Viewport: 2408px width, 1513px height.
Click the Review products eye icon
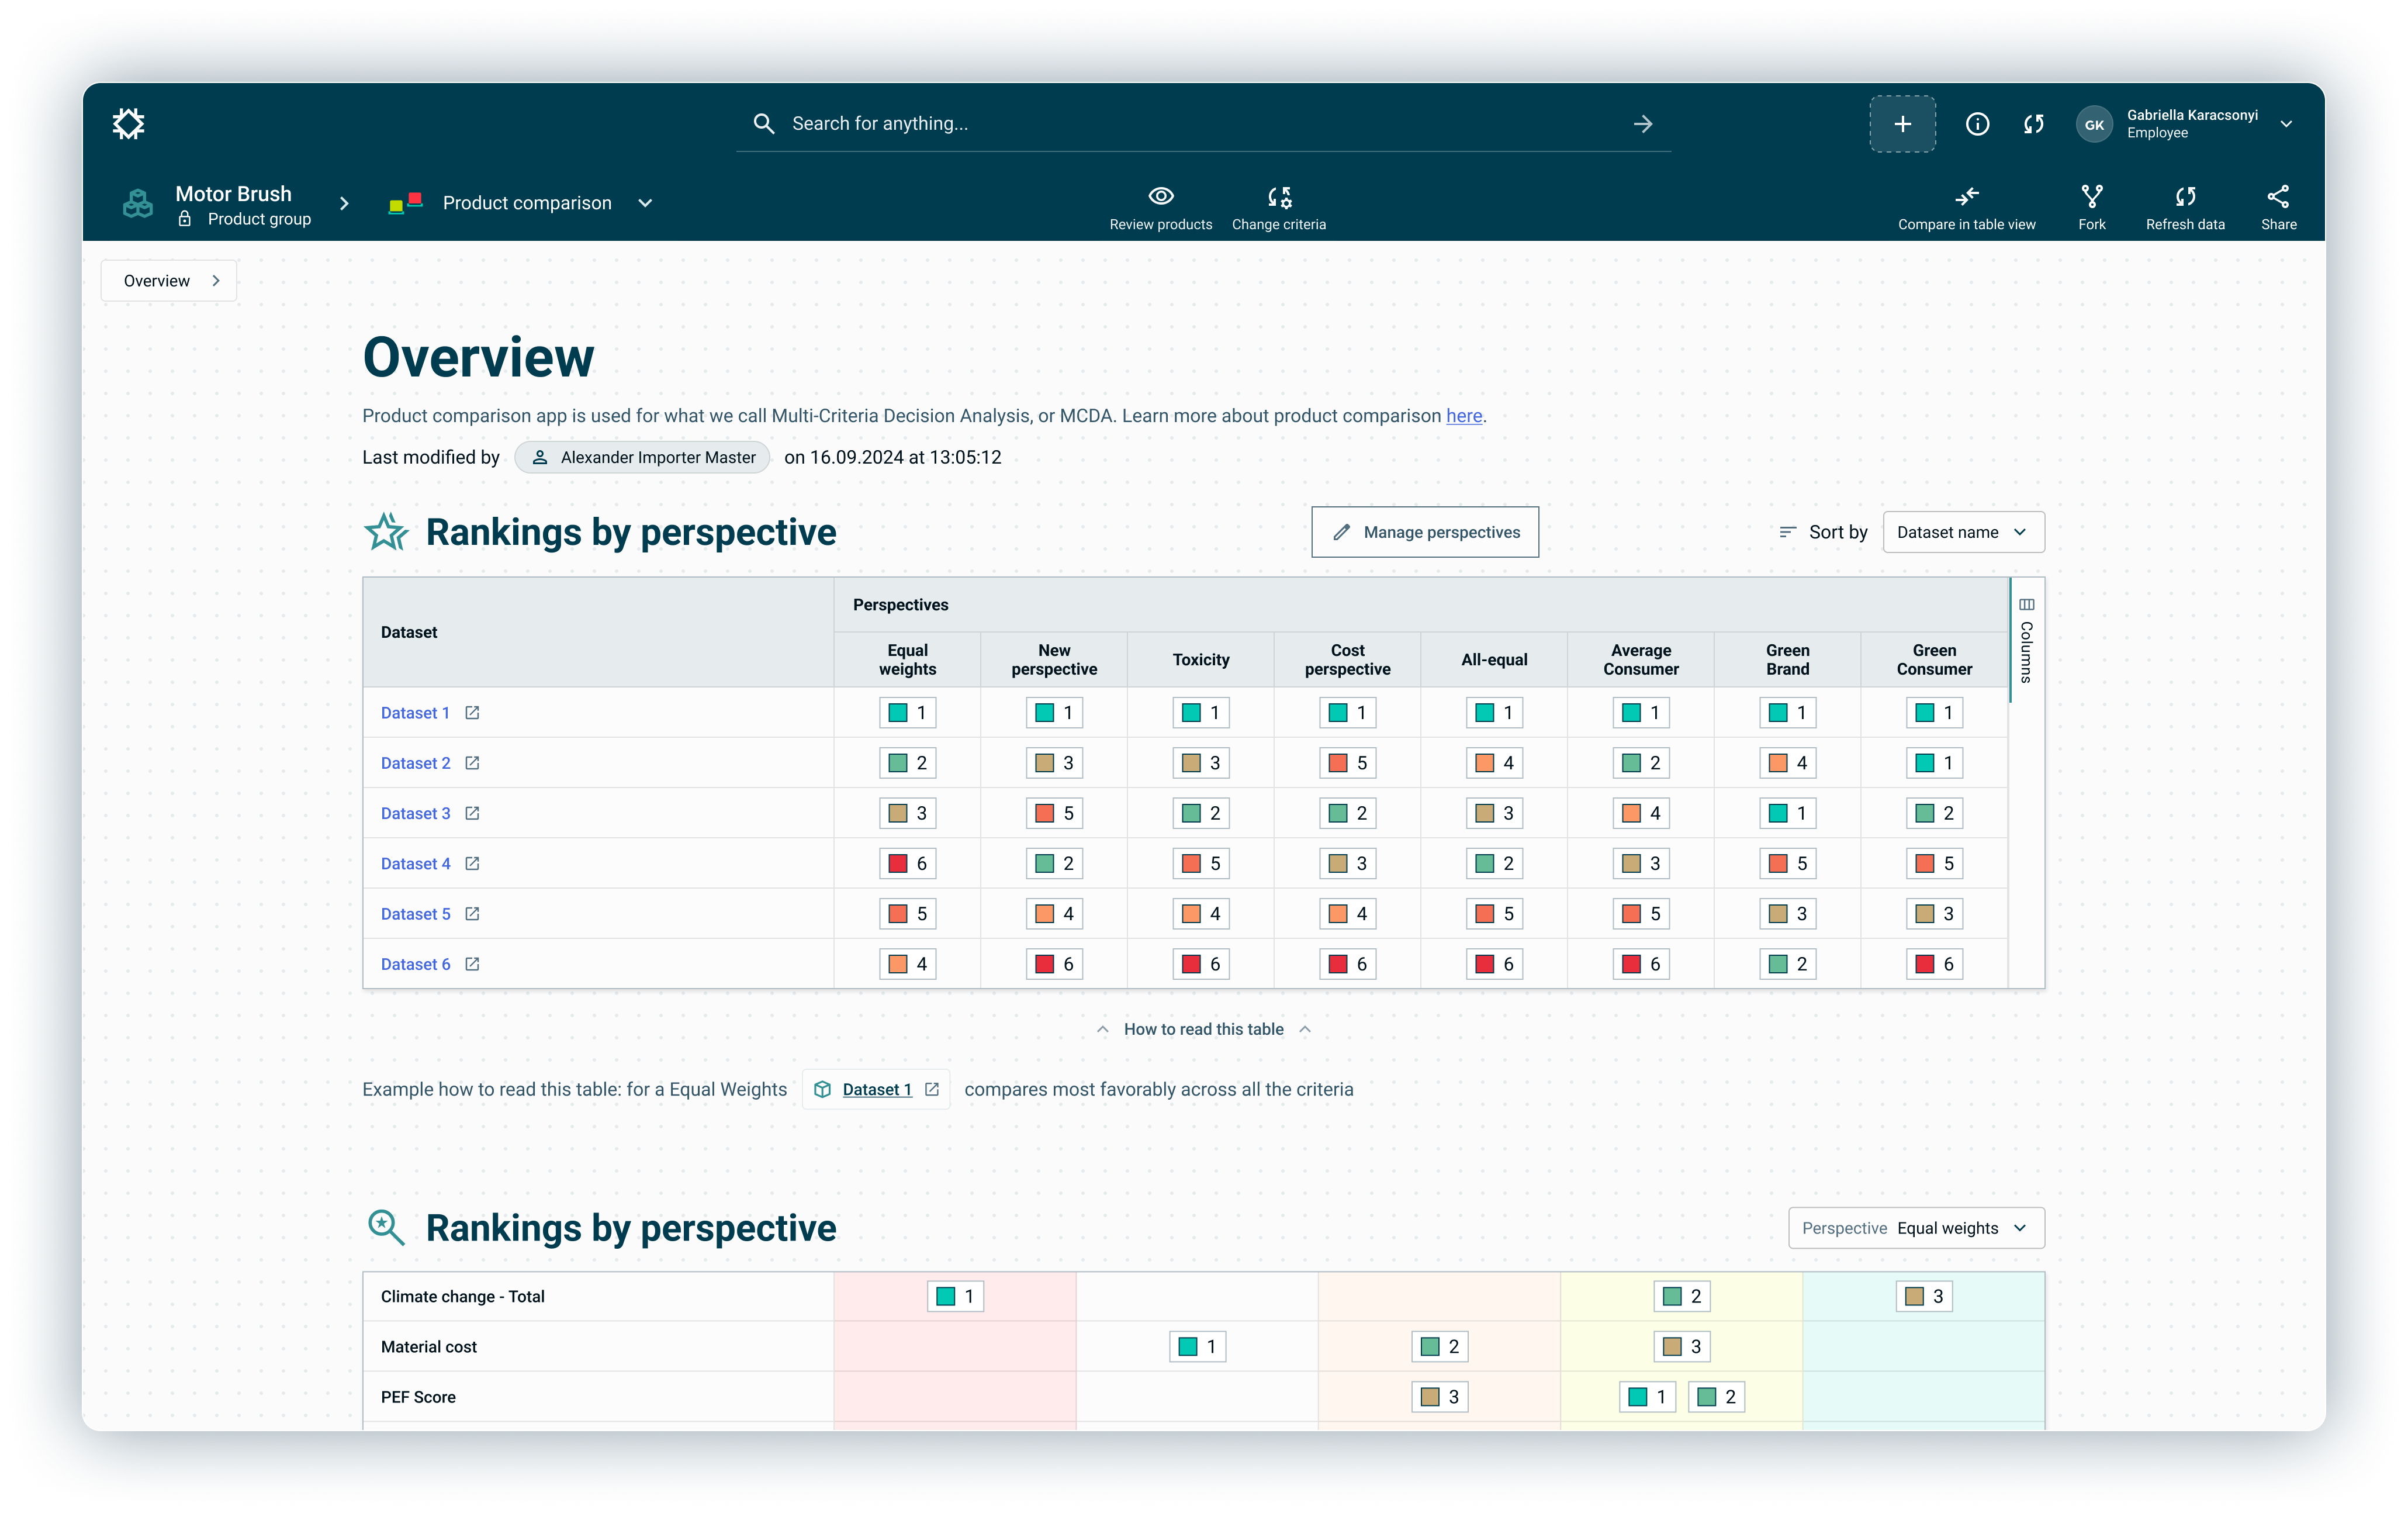1160,196
